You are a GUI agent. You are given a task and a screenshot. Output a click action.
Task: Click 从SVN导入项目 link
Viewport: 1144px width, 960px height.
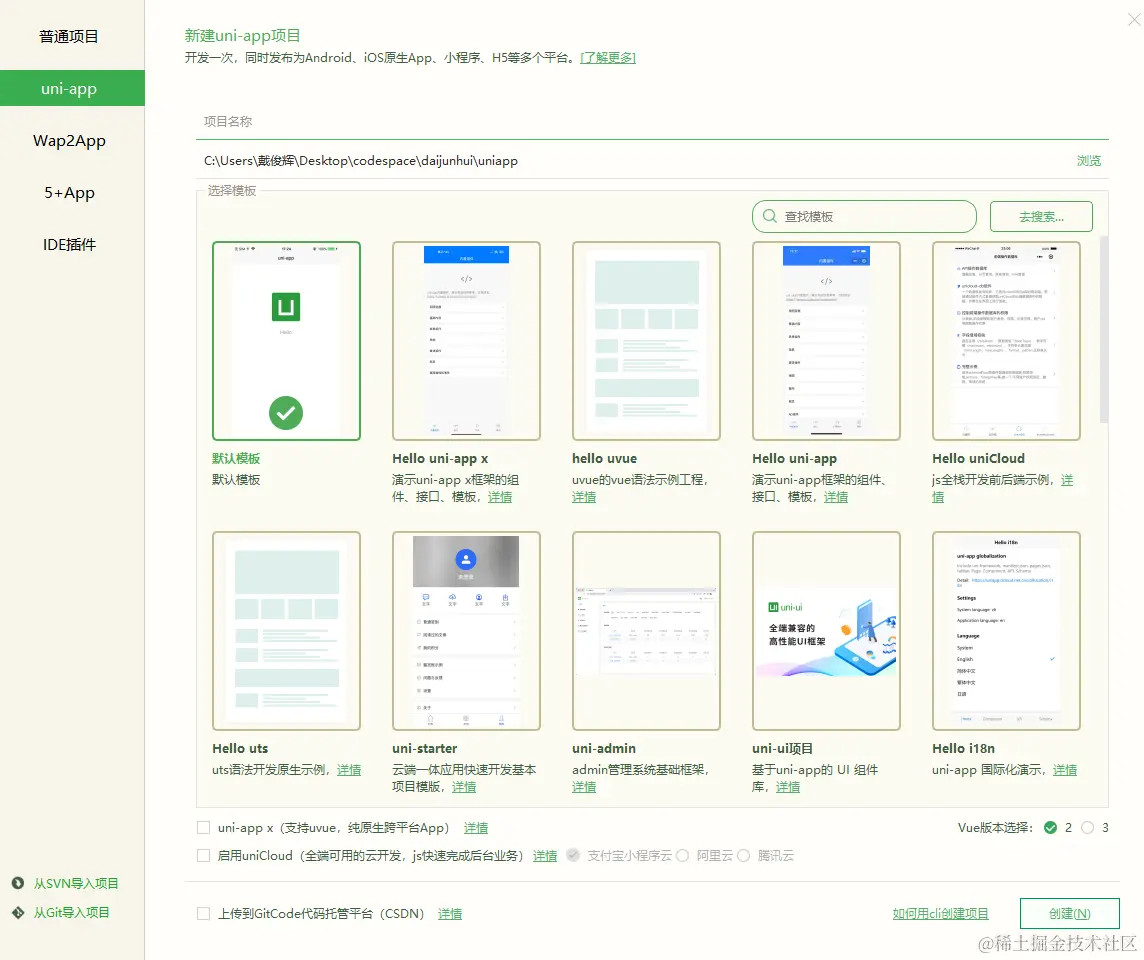tap(76, 883)
